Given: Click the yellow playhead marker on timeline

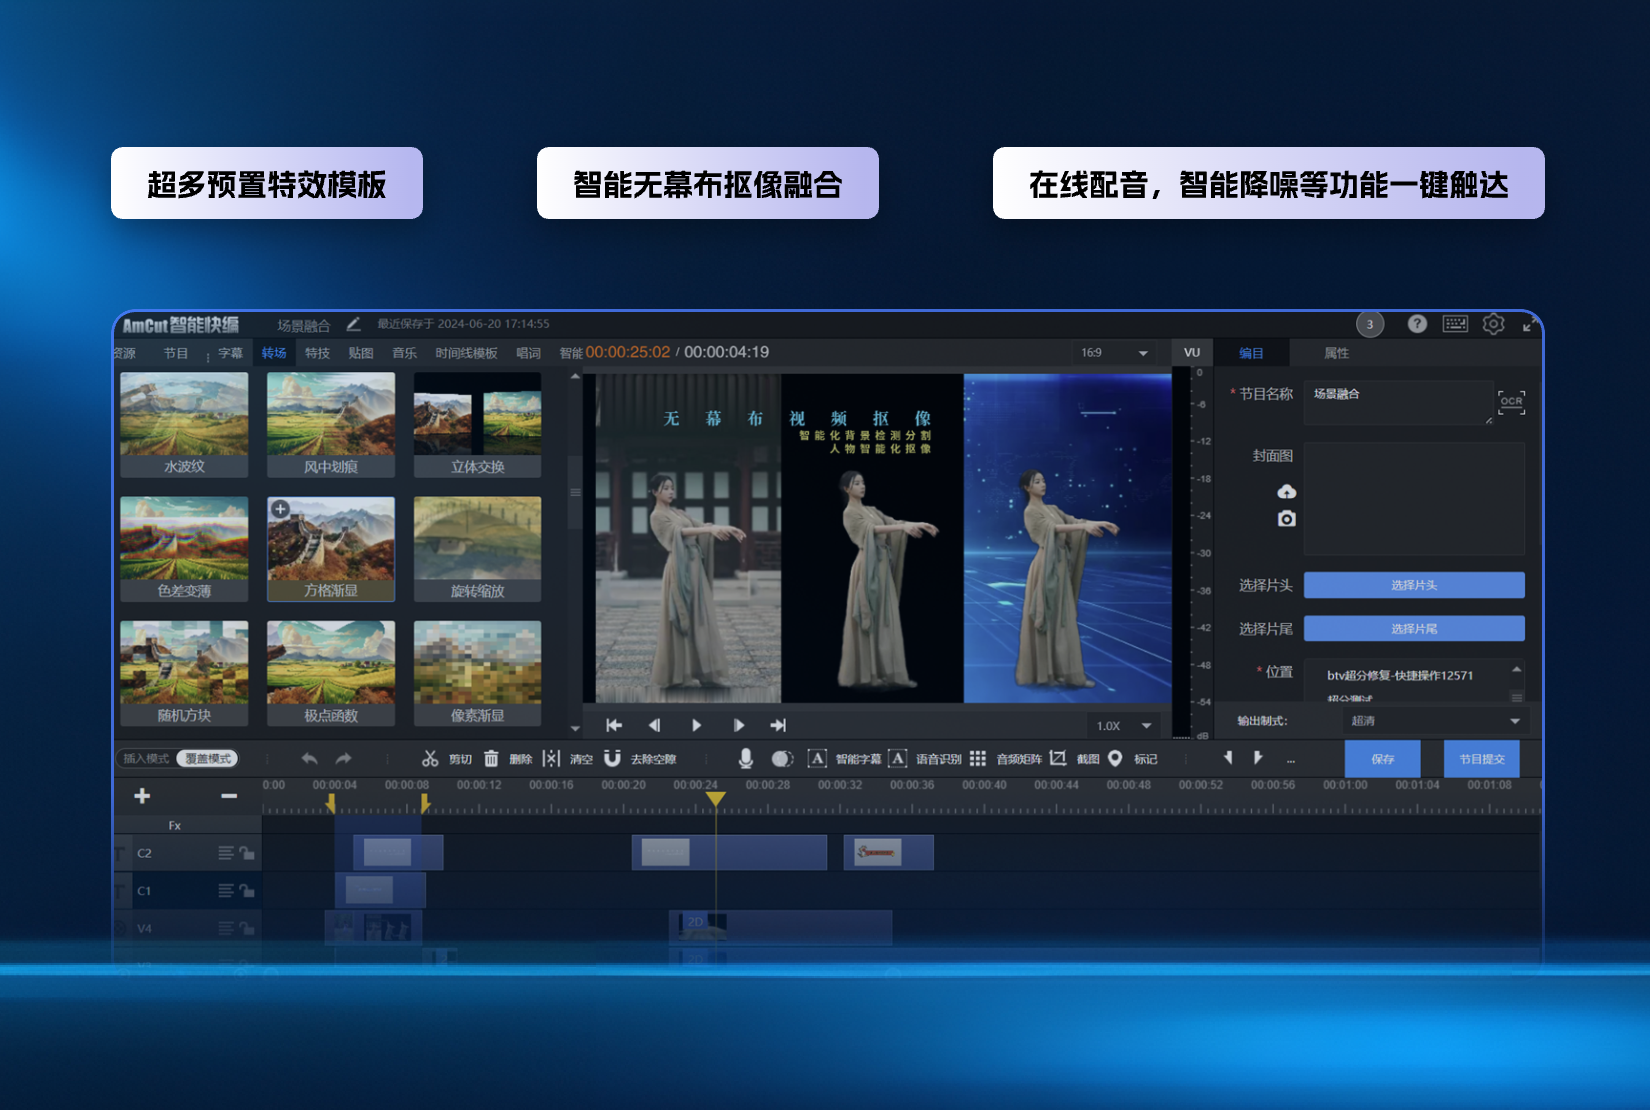Looking at the screenshot, I should [715, 798].
